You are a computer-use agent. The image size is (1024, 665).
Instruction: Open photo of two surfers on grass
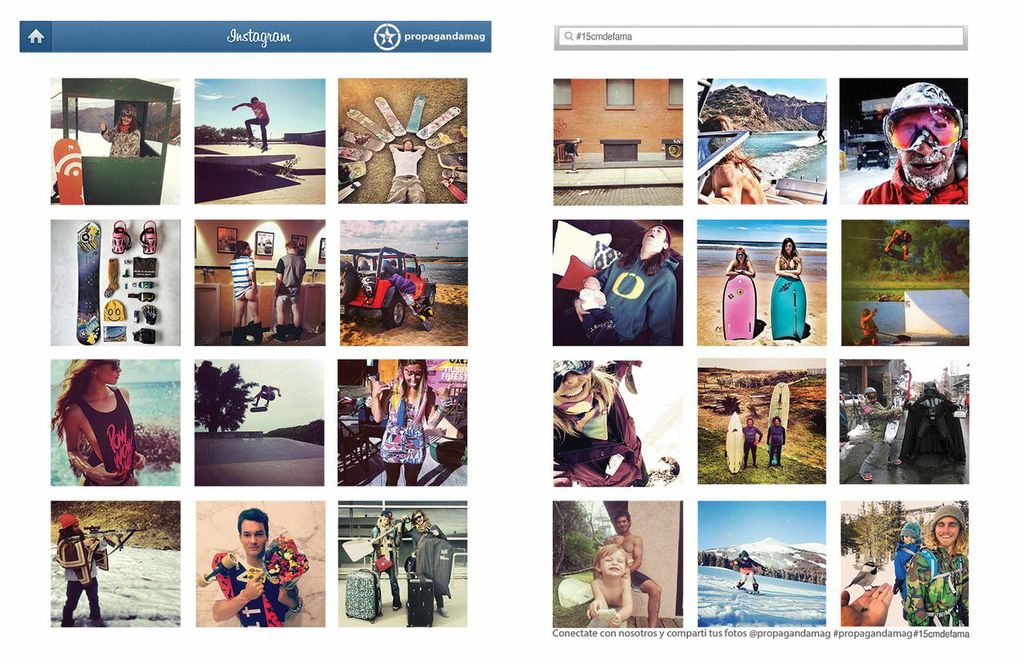[762, 422]
